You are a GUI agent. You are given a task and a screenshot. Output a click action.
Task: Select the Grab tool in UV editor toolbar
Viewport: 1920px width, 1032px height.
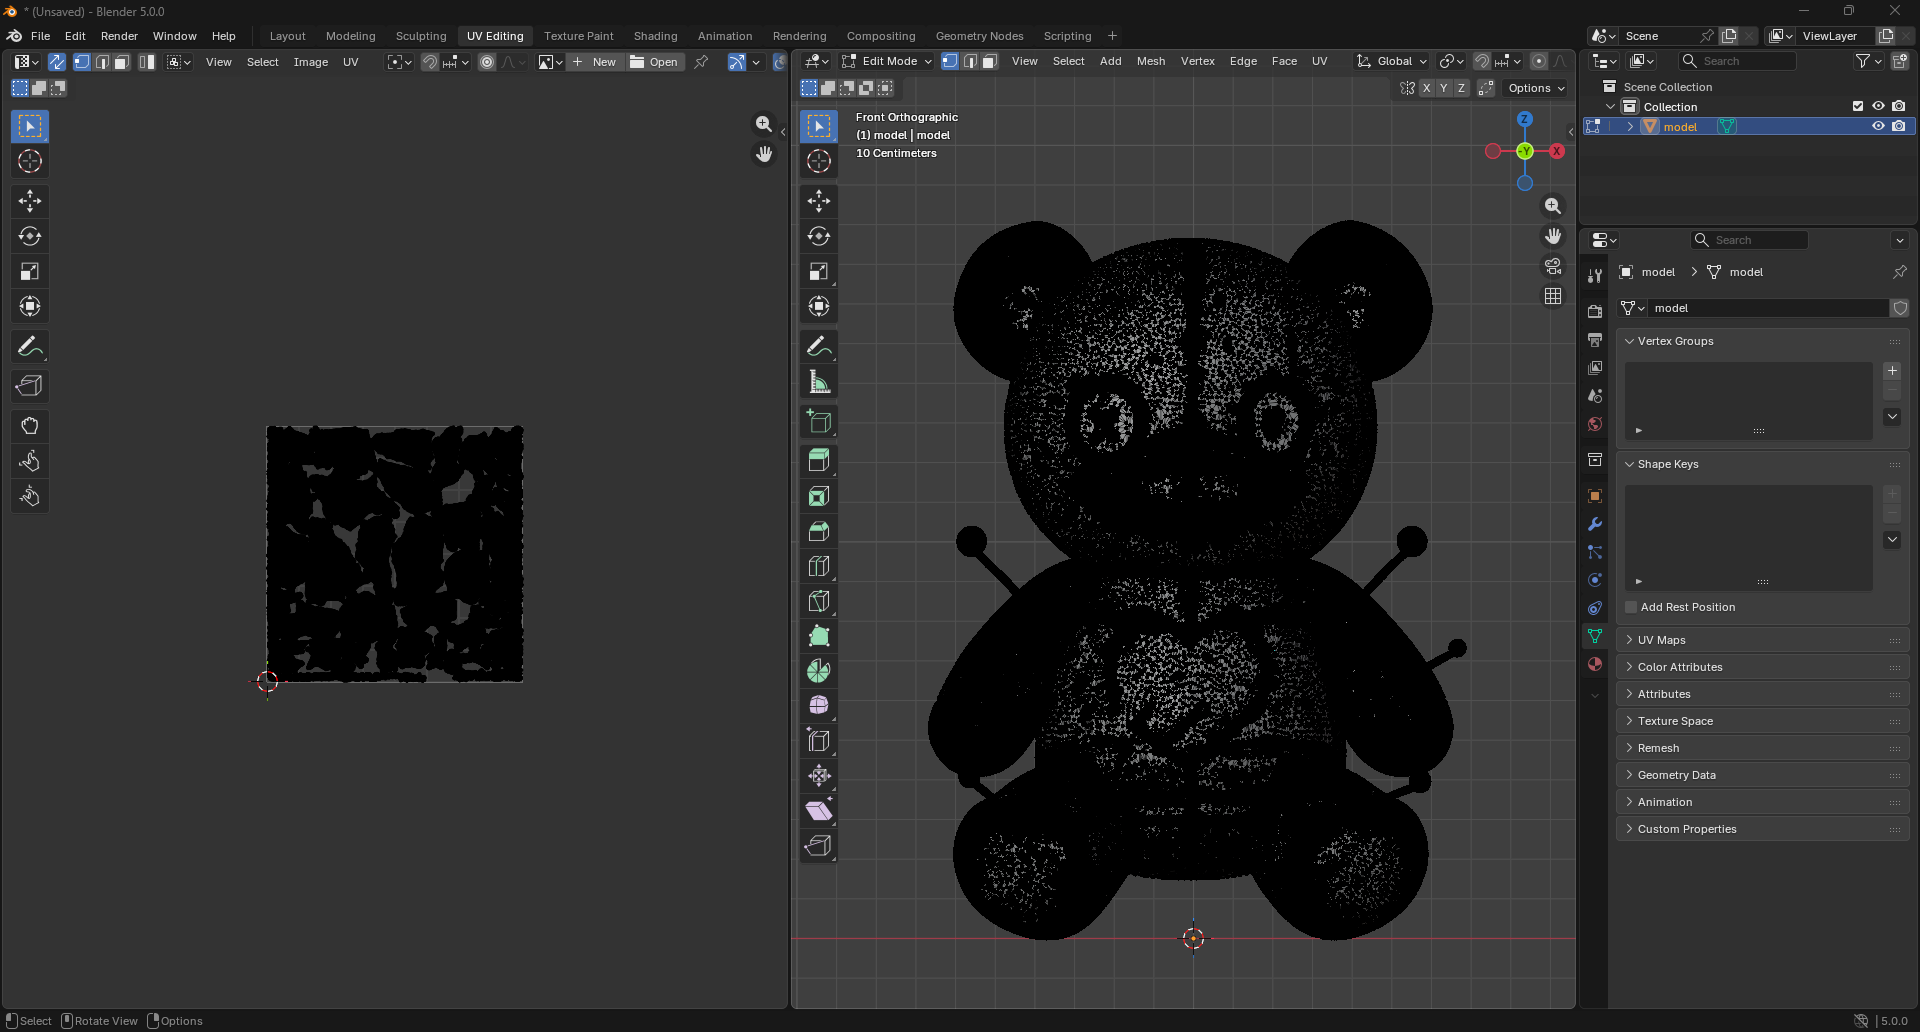(30, 426)
